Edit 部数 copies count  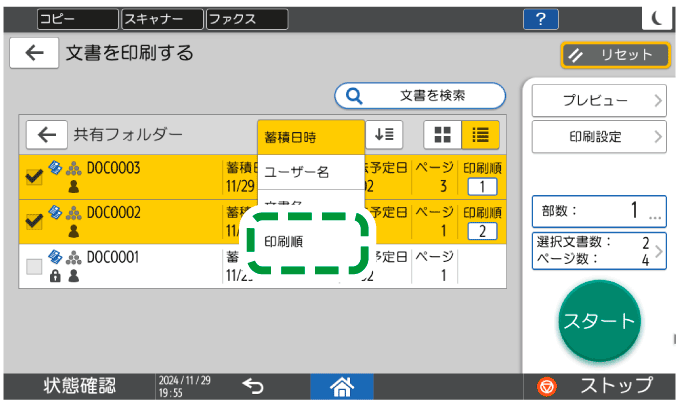click(x=599, y=211)
